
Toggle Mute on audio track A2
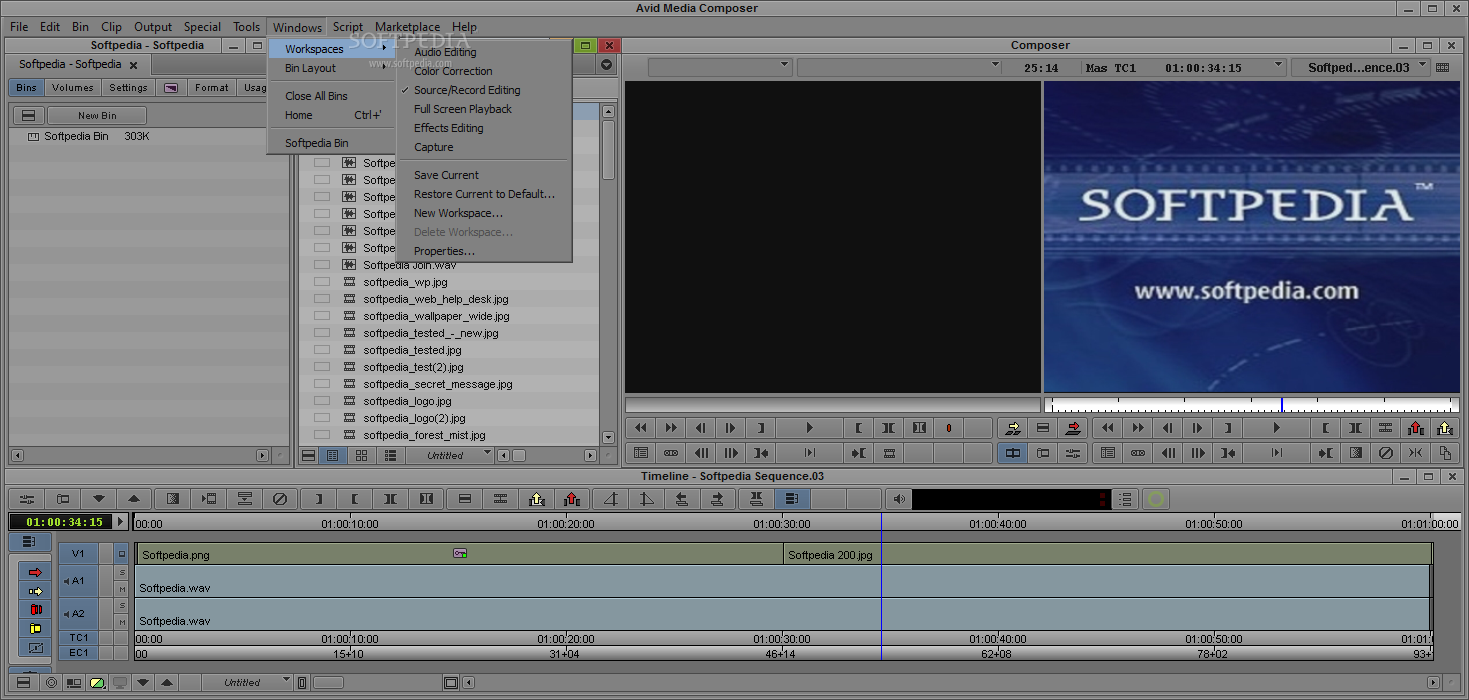pyautogui.click(x=122, y=622)
